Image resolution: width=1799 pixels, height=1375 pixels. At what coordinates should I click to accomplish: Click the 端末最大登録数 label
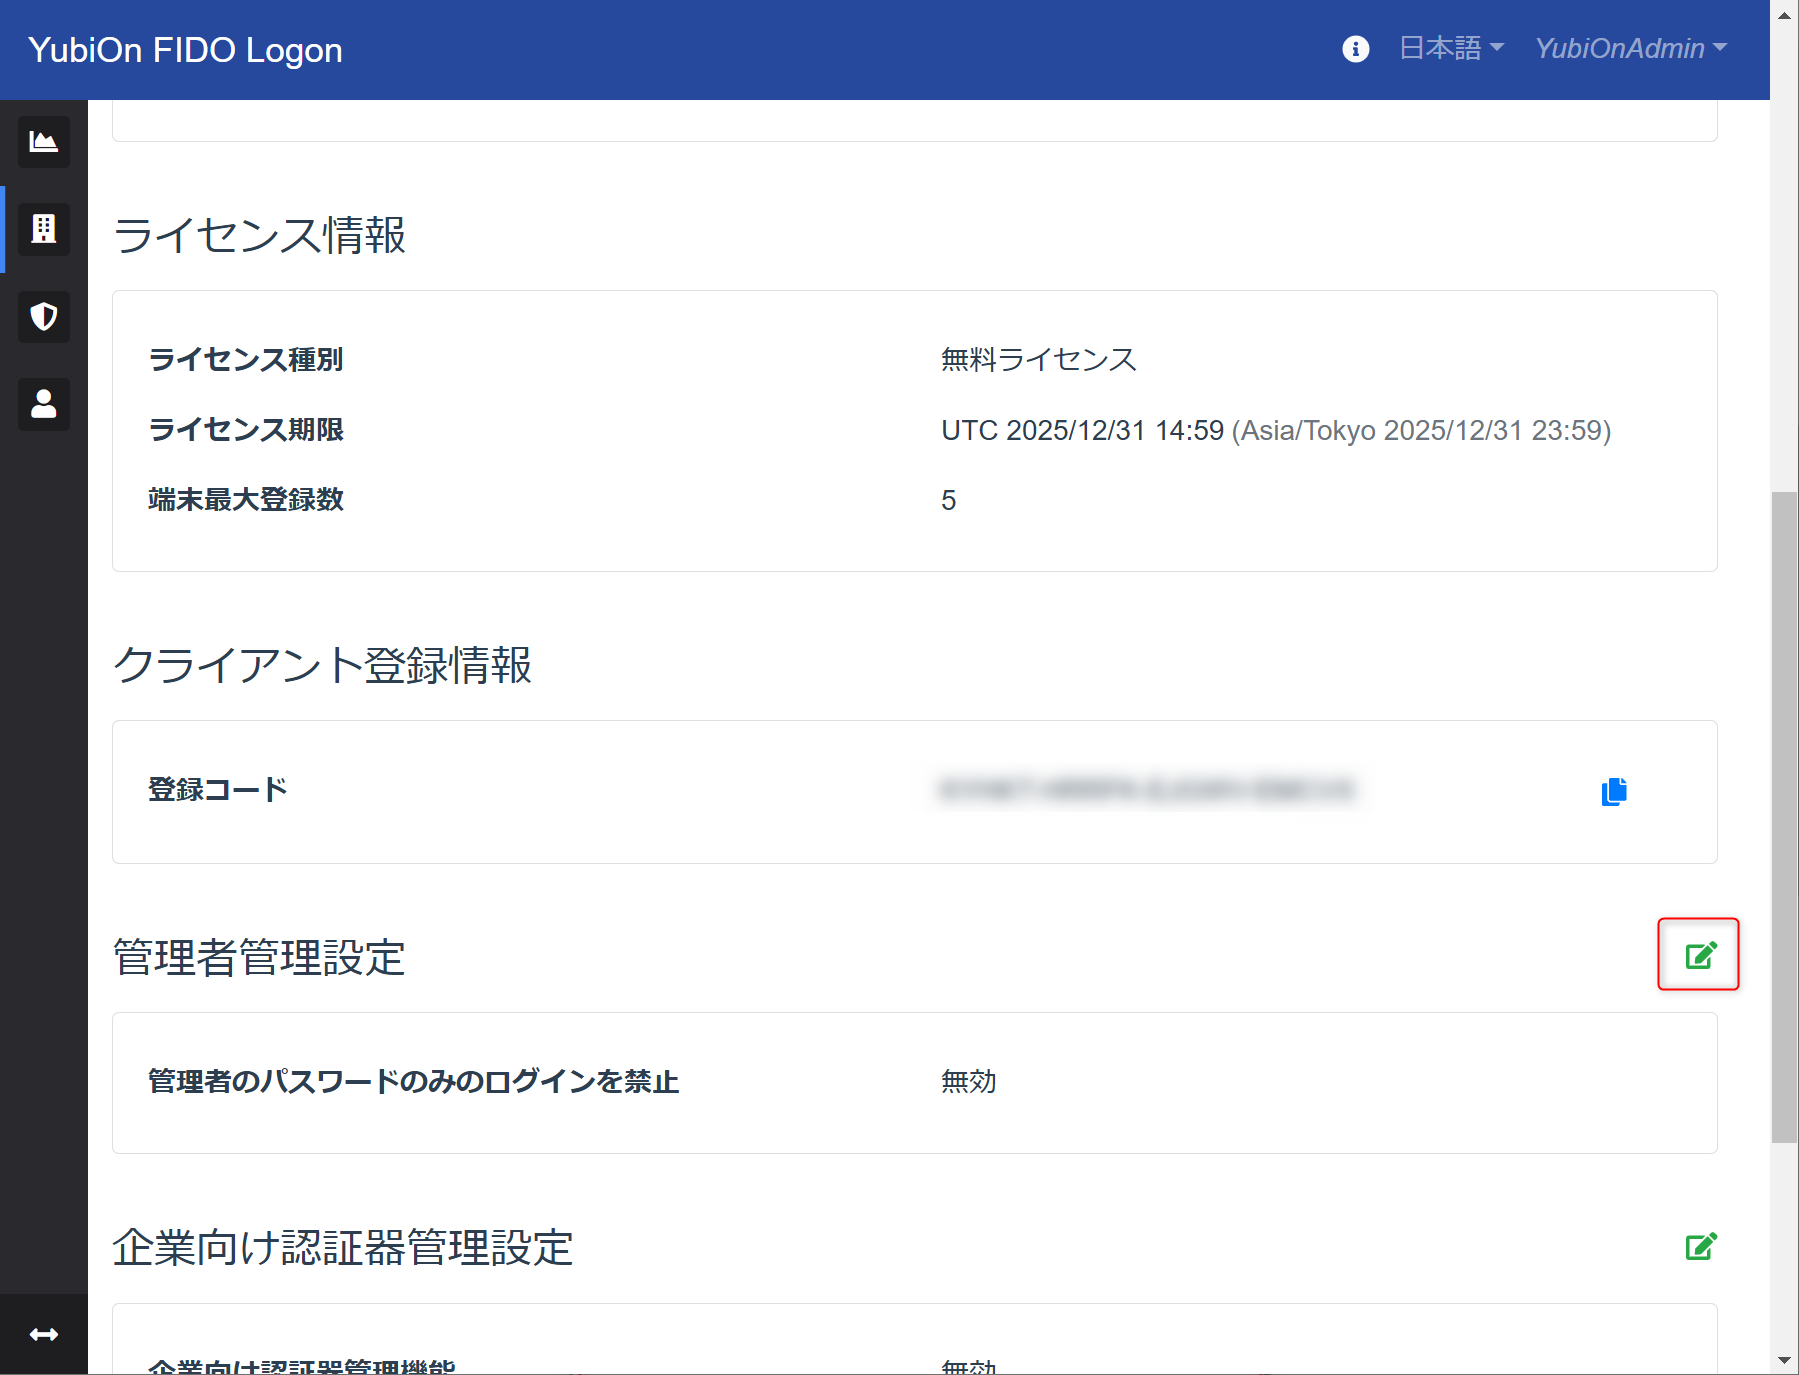(246, 499)
